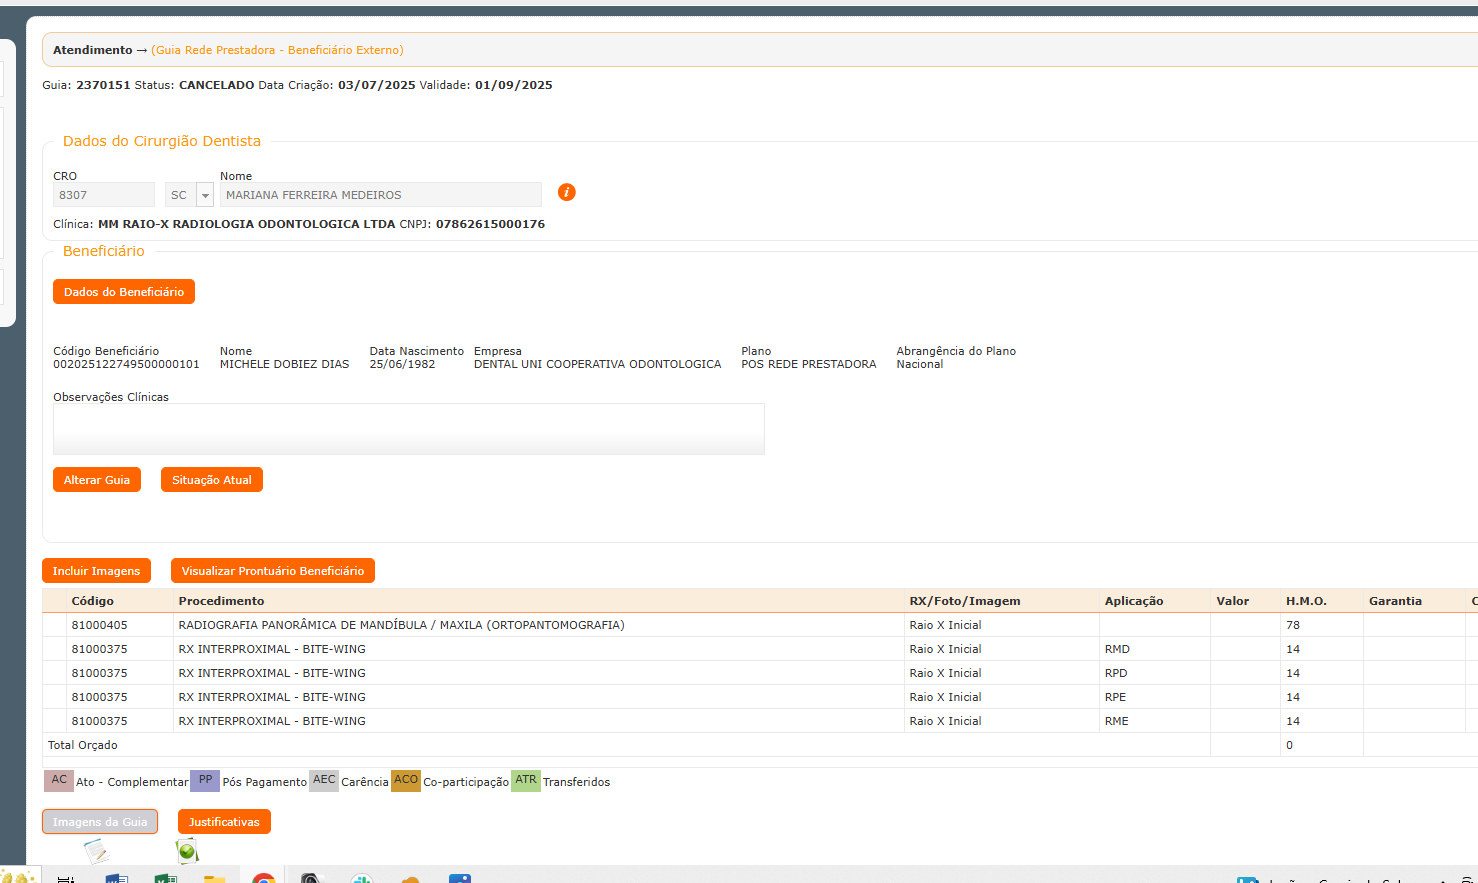
Task: Click the Incluir Imagens button
Action: [x=96, y=571]
